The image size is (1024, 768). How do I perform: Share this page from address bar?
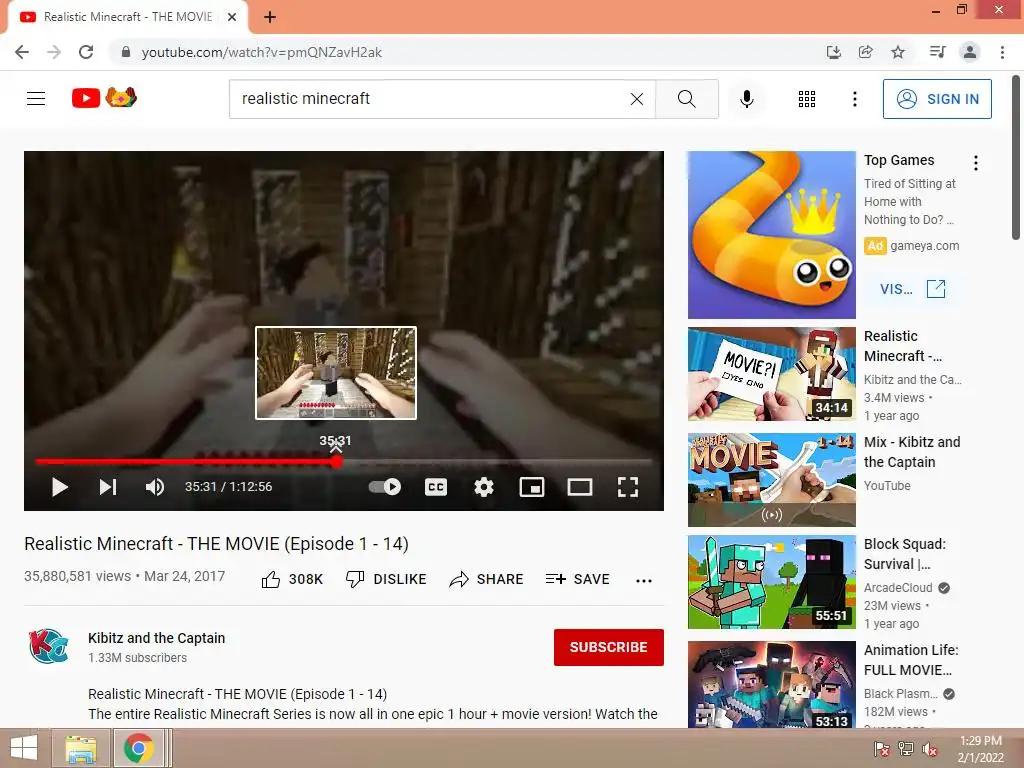tap(865, 52)
